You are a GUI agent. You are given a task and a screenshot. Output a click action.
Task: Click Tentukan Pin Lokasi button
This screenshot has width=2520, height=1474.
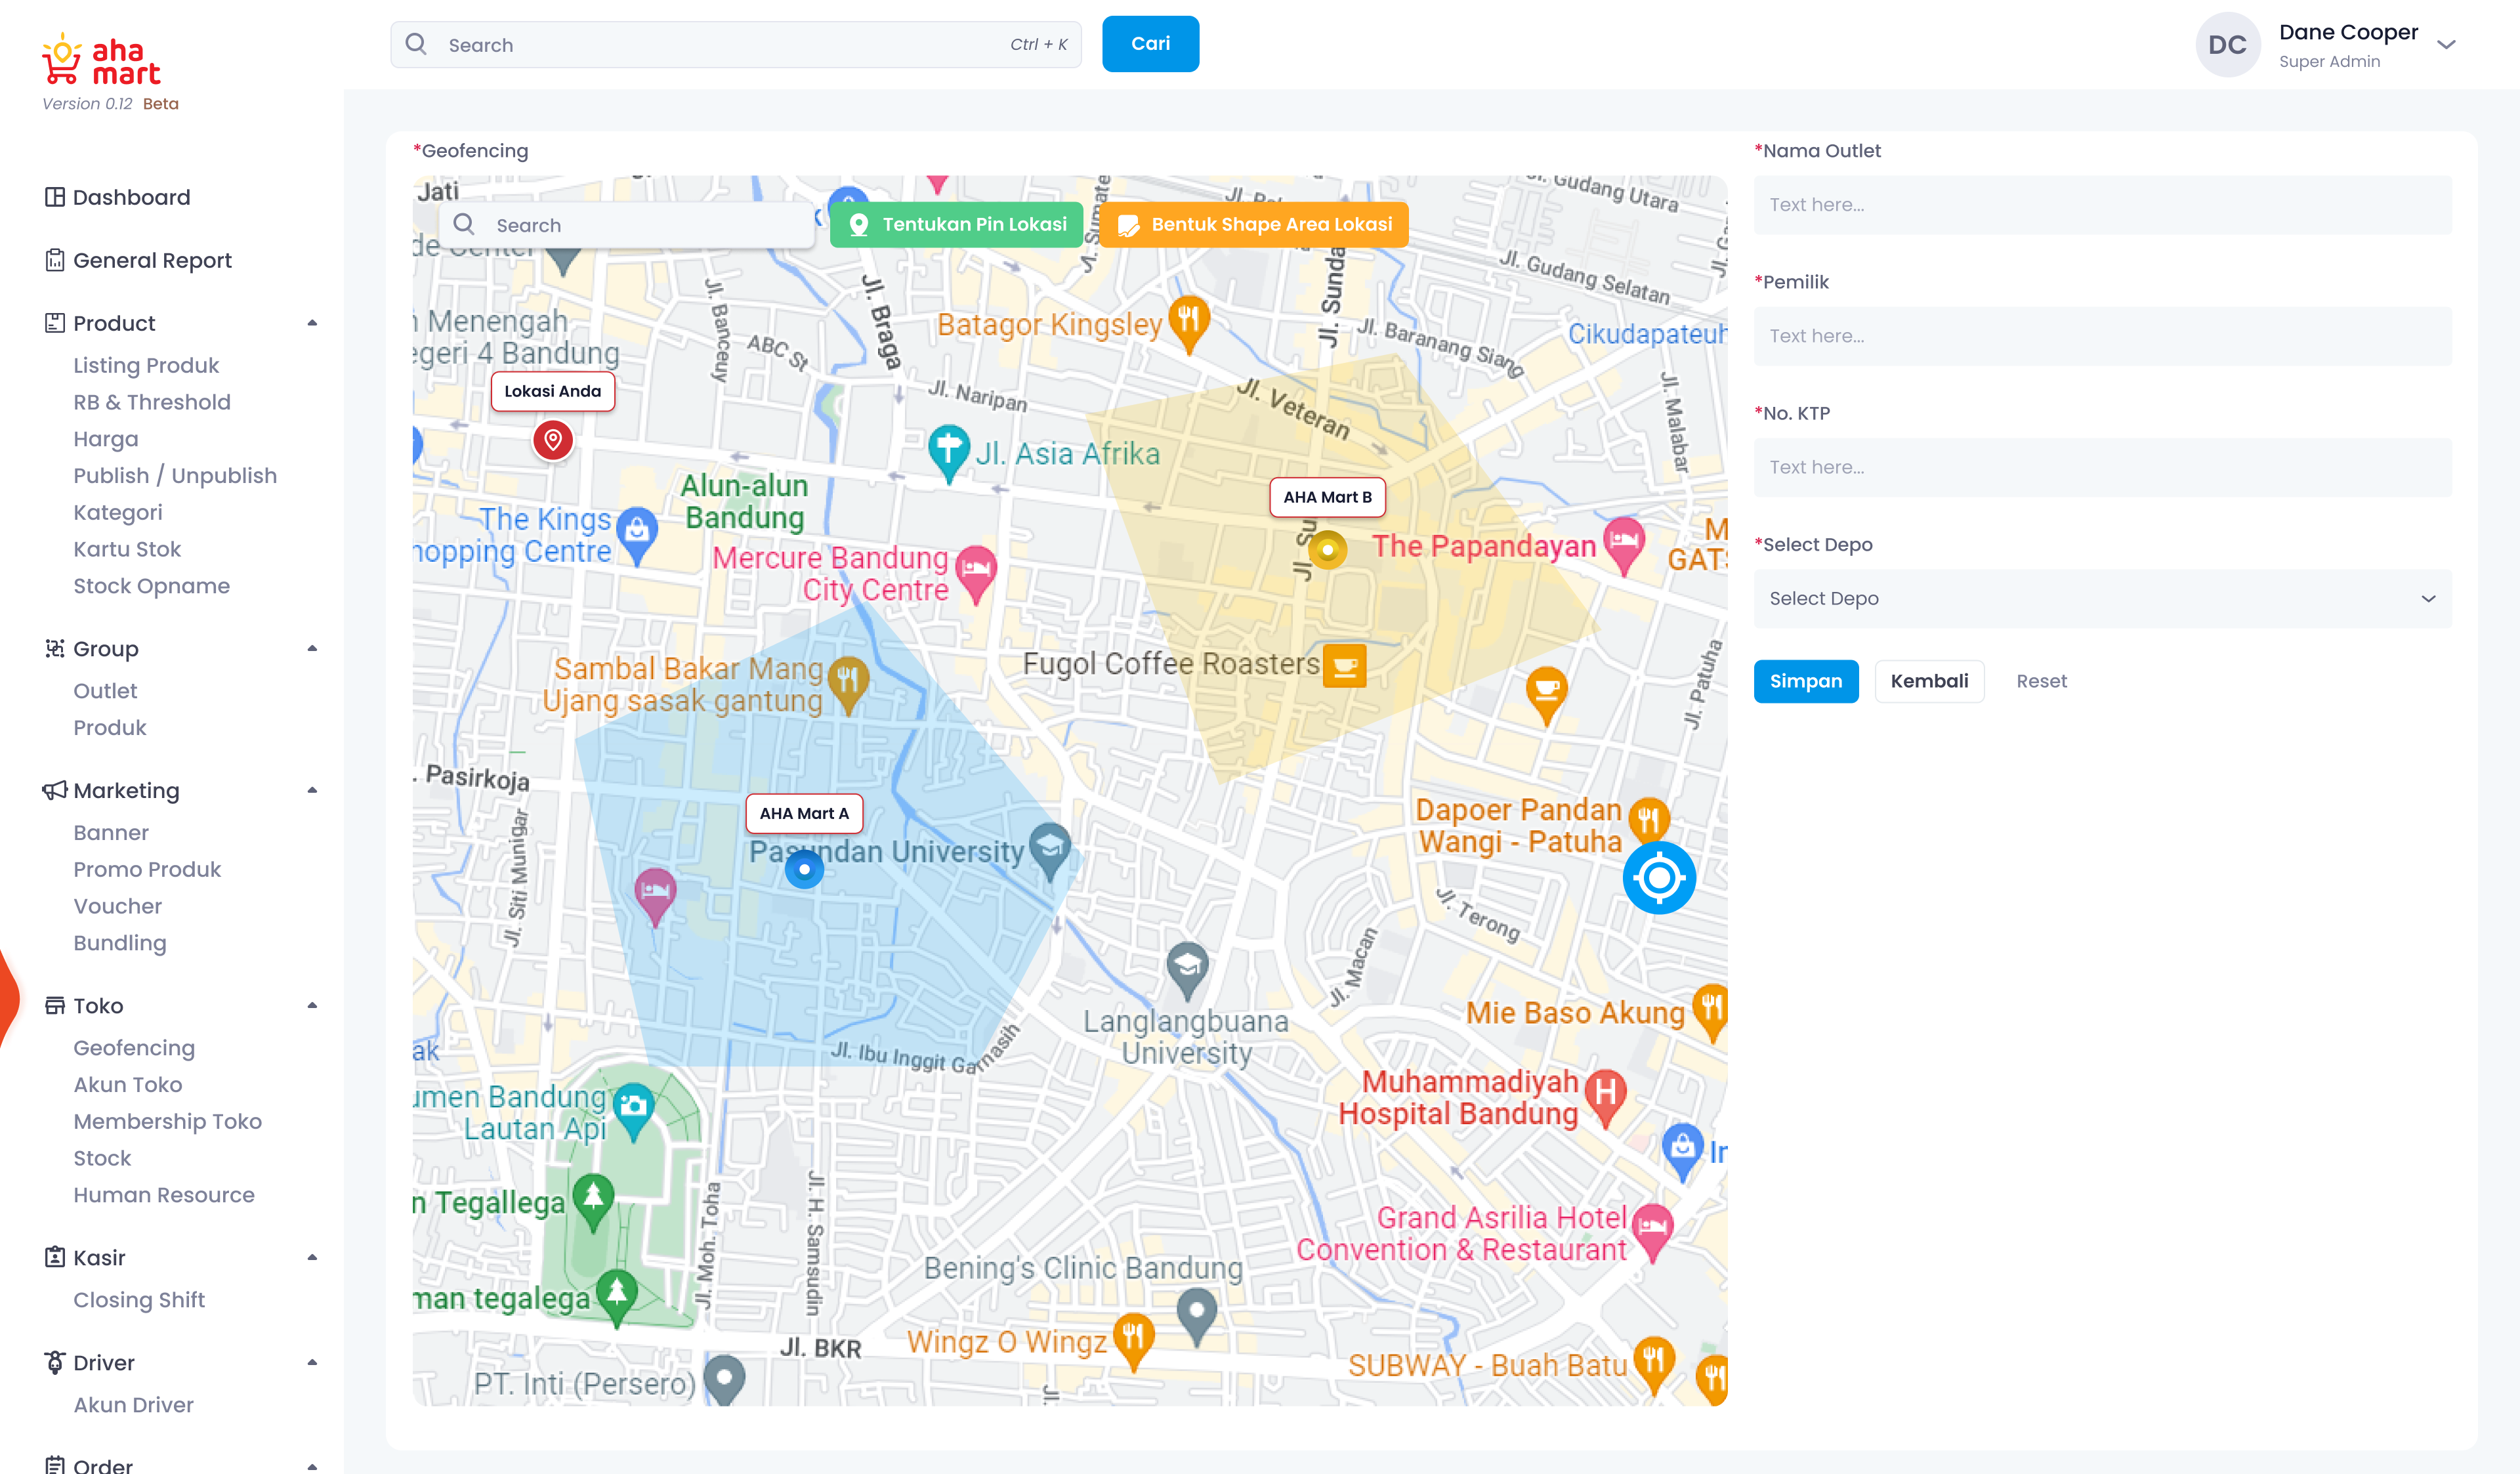pyautogui.click(x=956, y=225)
